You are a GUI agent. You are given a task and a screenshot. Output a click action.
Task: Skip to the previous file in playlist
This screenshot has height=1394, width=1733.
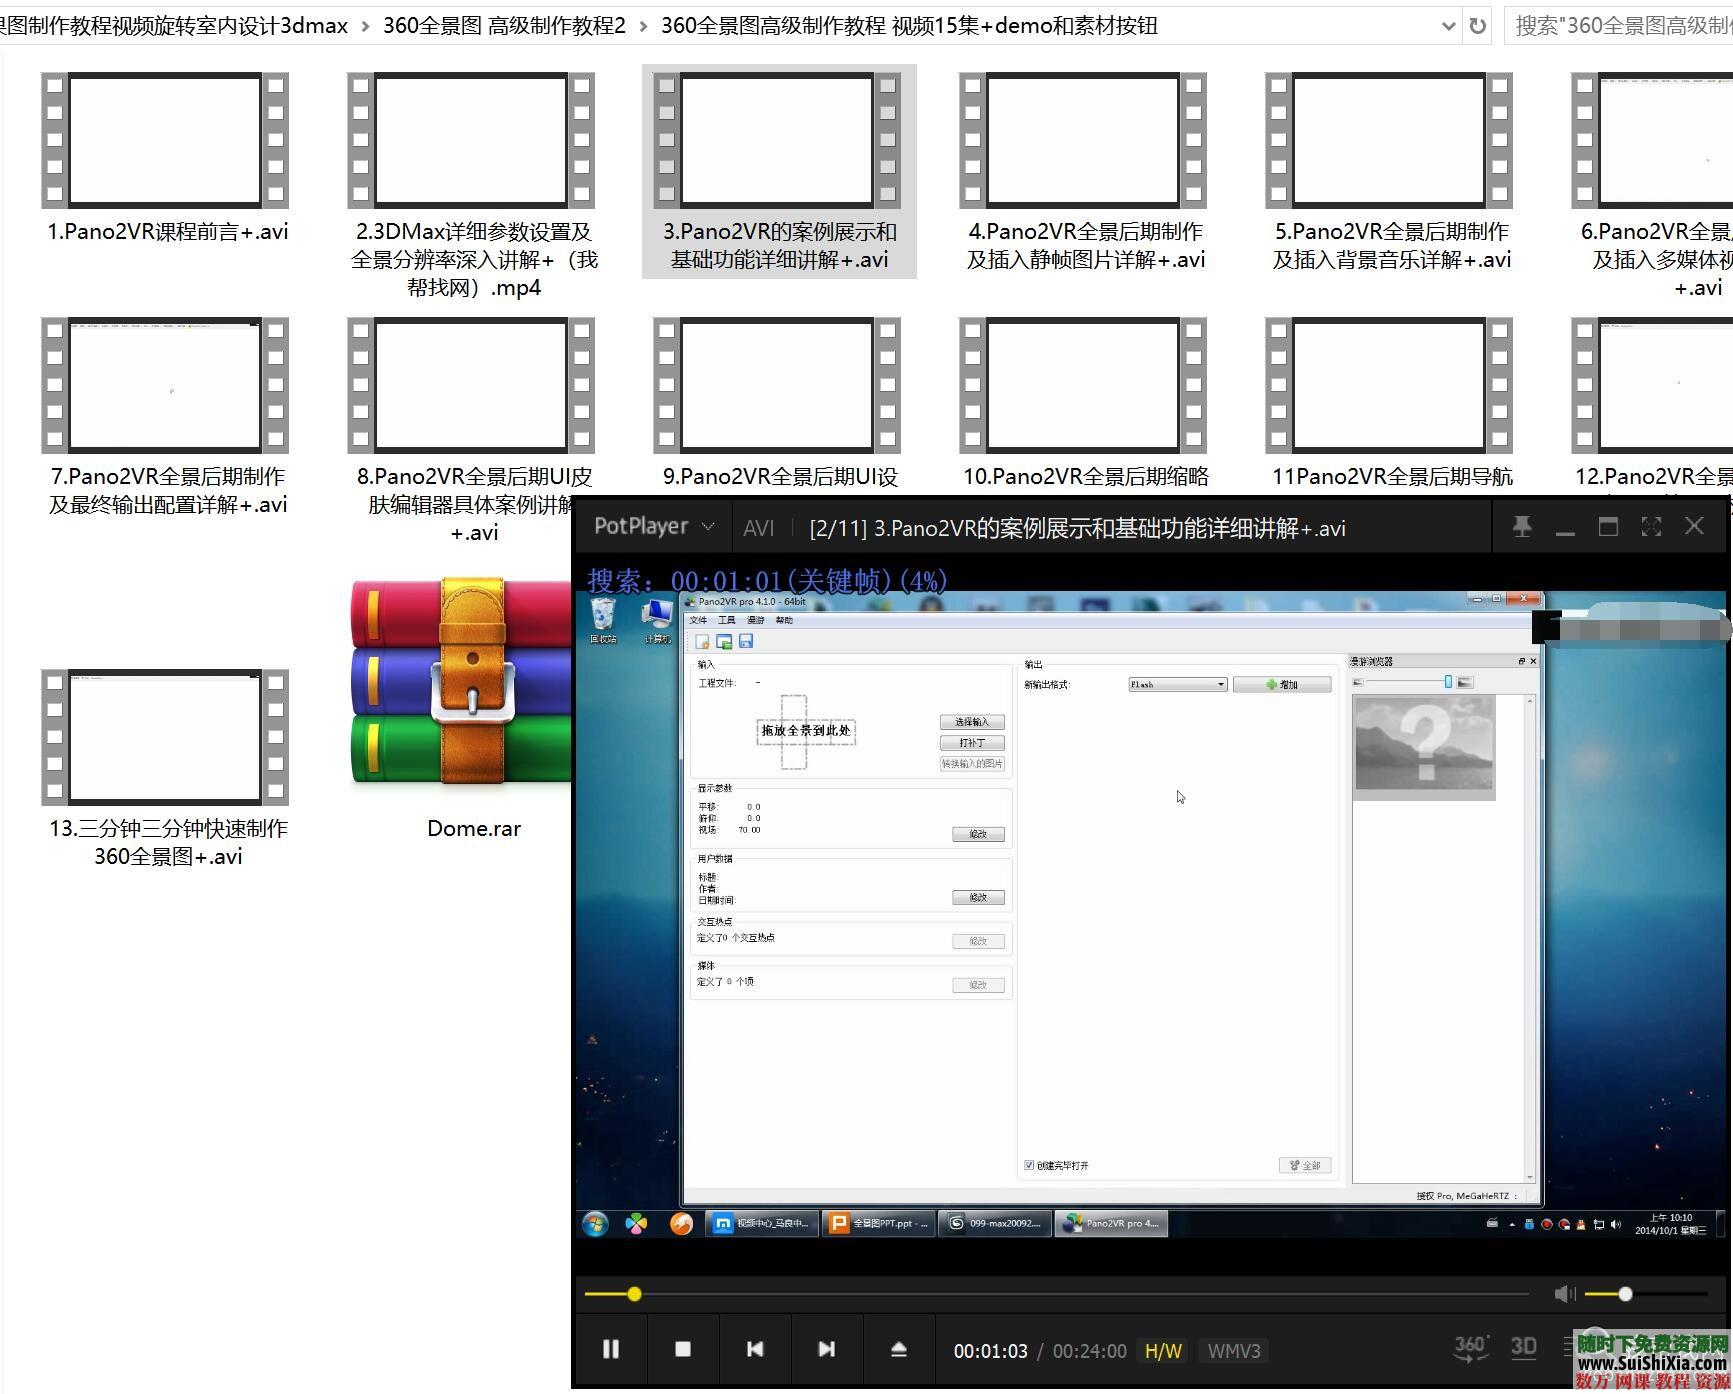pyautogui.click(x=755, y=1350)
